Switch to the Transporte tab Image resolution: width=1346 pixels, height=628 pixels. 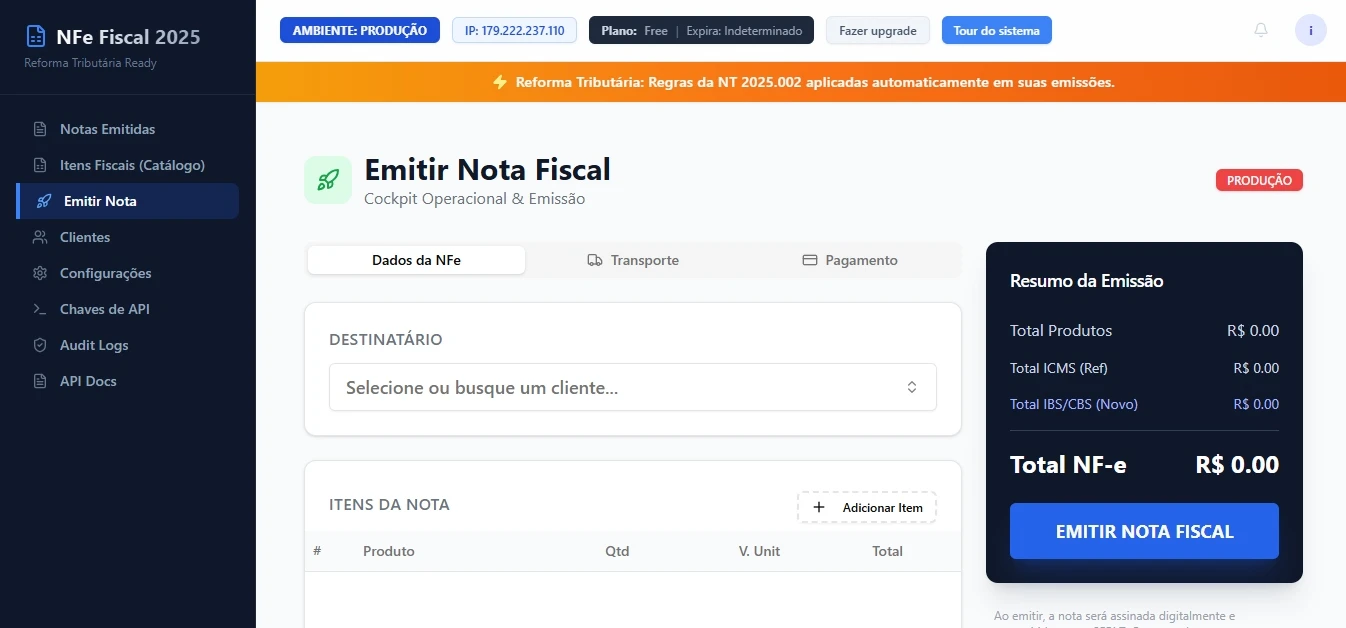point(633,260)
